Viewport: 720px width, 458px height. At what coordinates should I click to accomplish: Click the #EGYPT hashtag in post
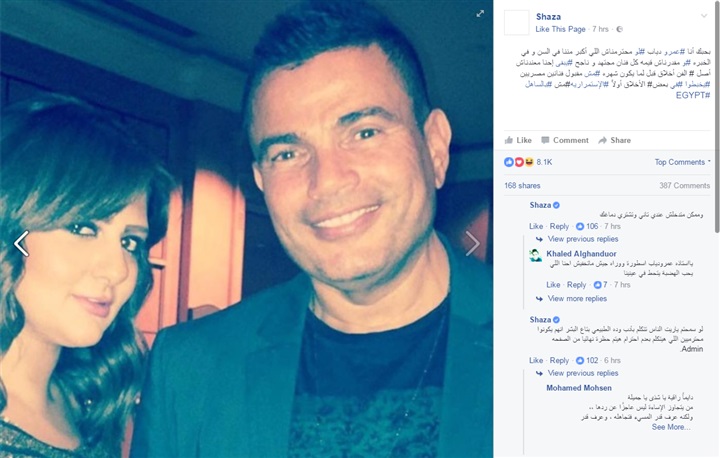[x=693, y=95]
